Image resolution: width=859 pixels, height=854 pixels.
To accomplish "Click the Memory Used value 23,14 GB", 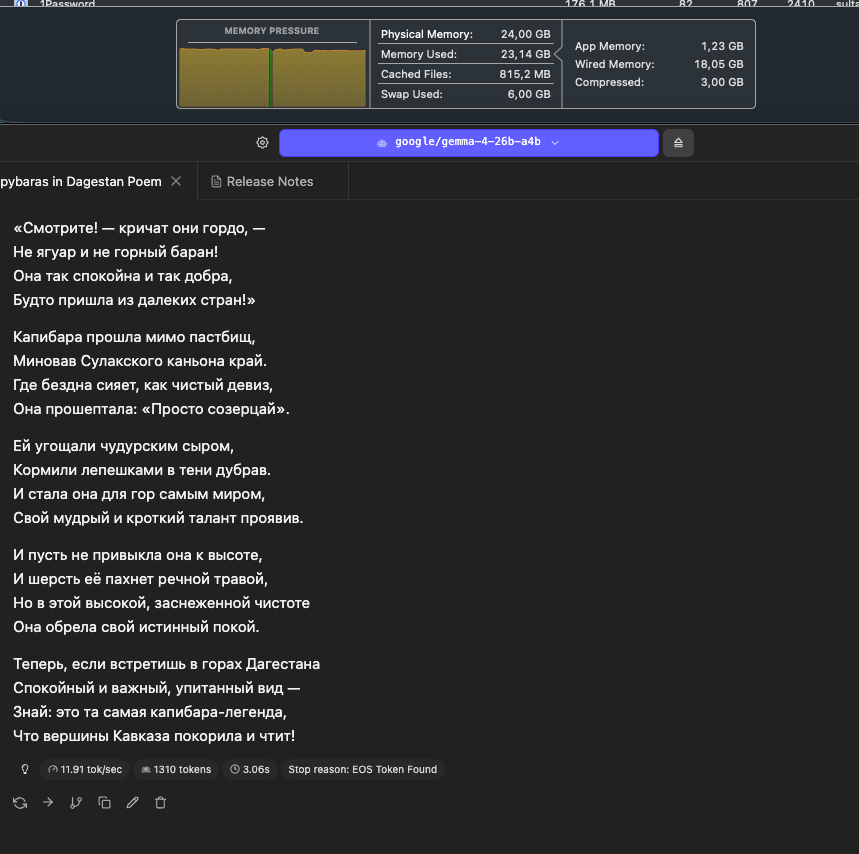I will [x=525, y=54].
